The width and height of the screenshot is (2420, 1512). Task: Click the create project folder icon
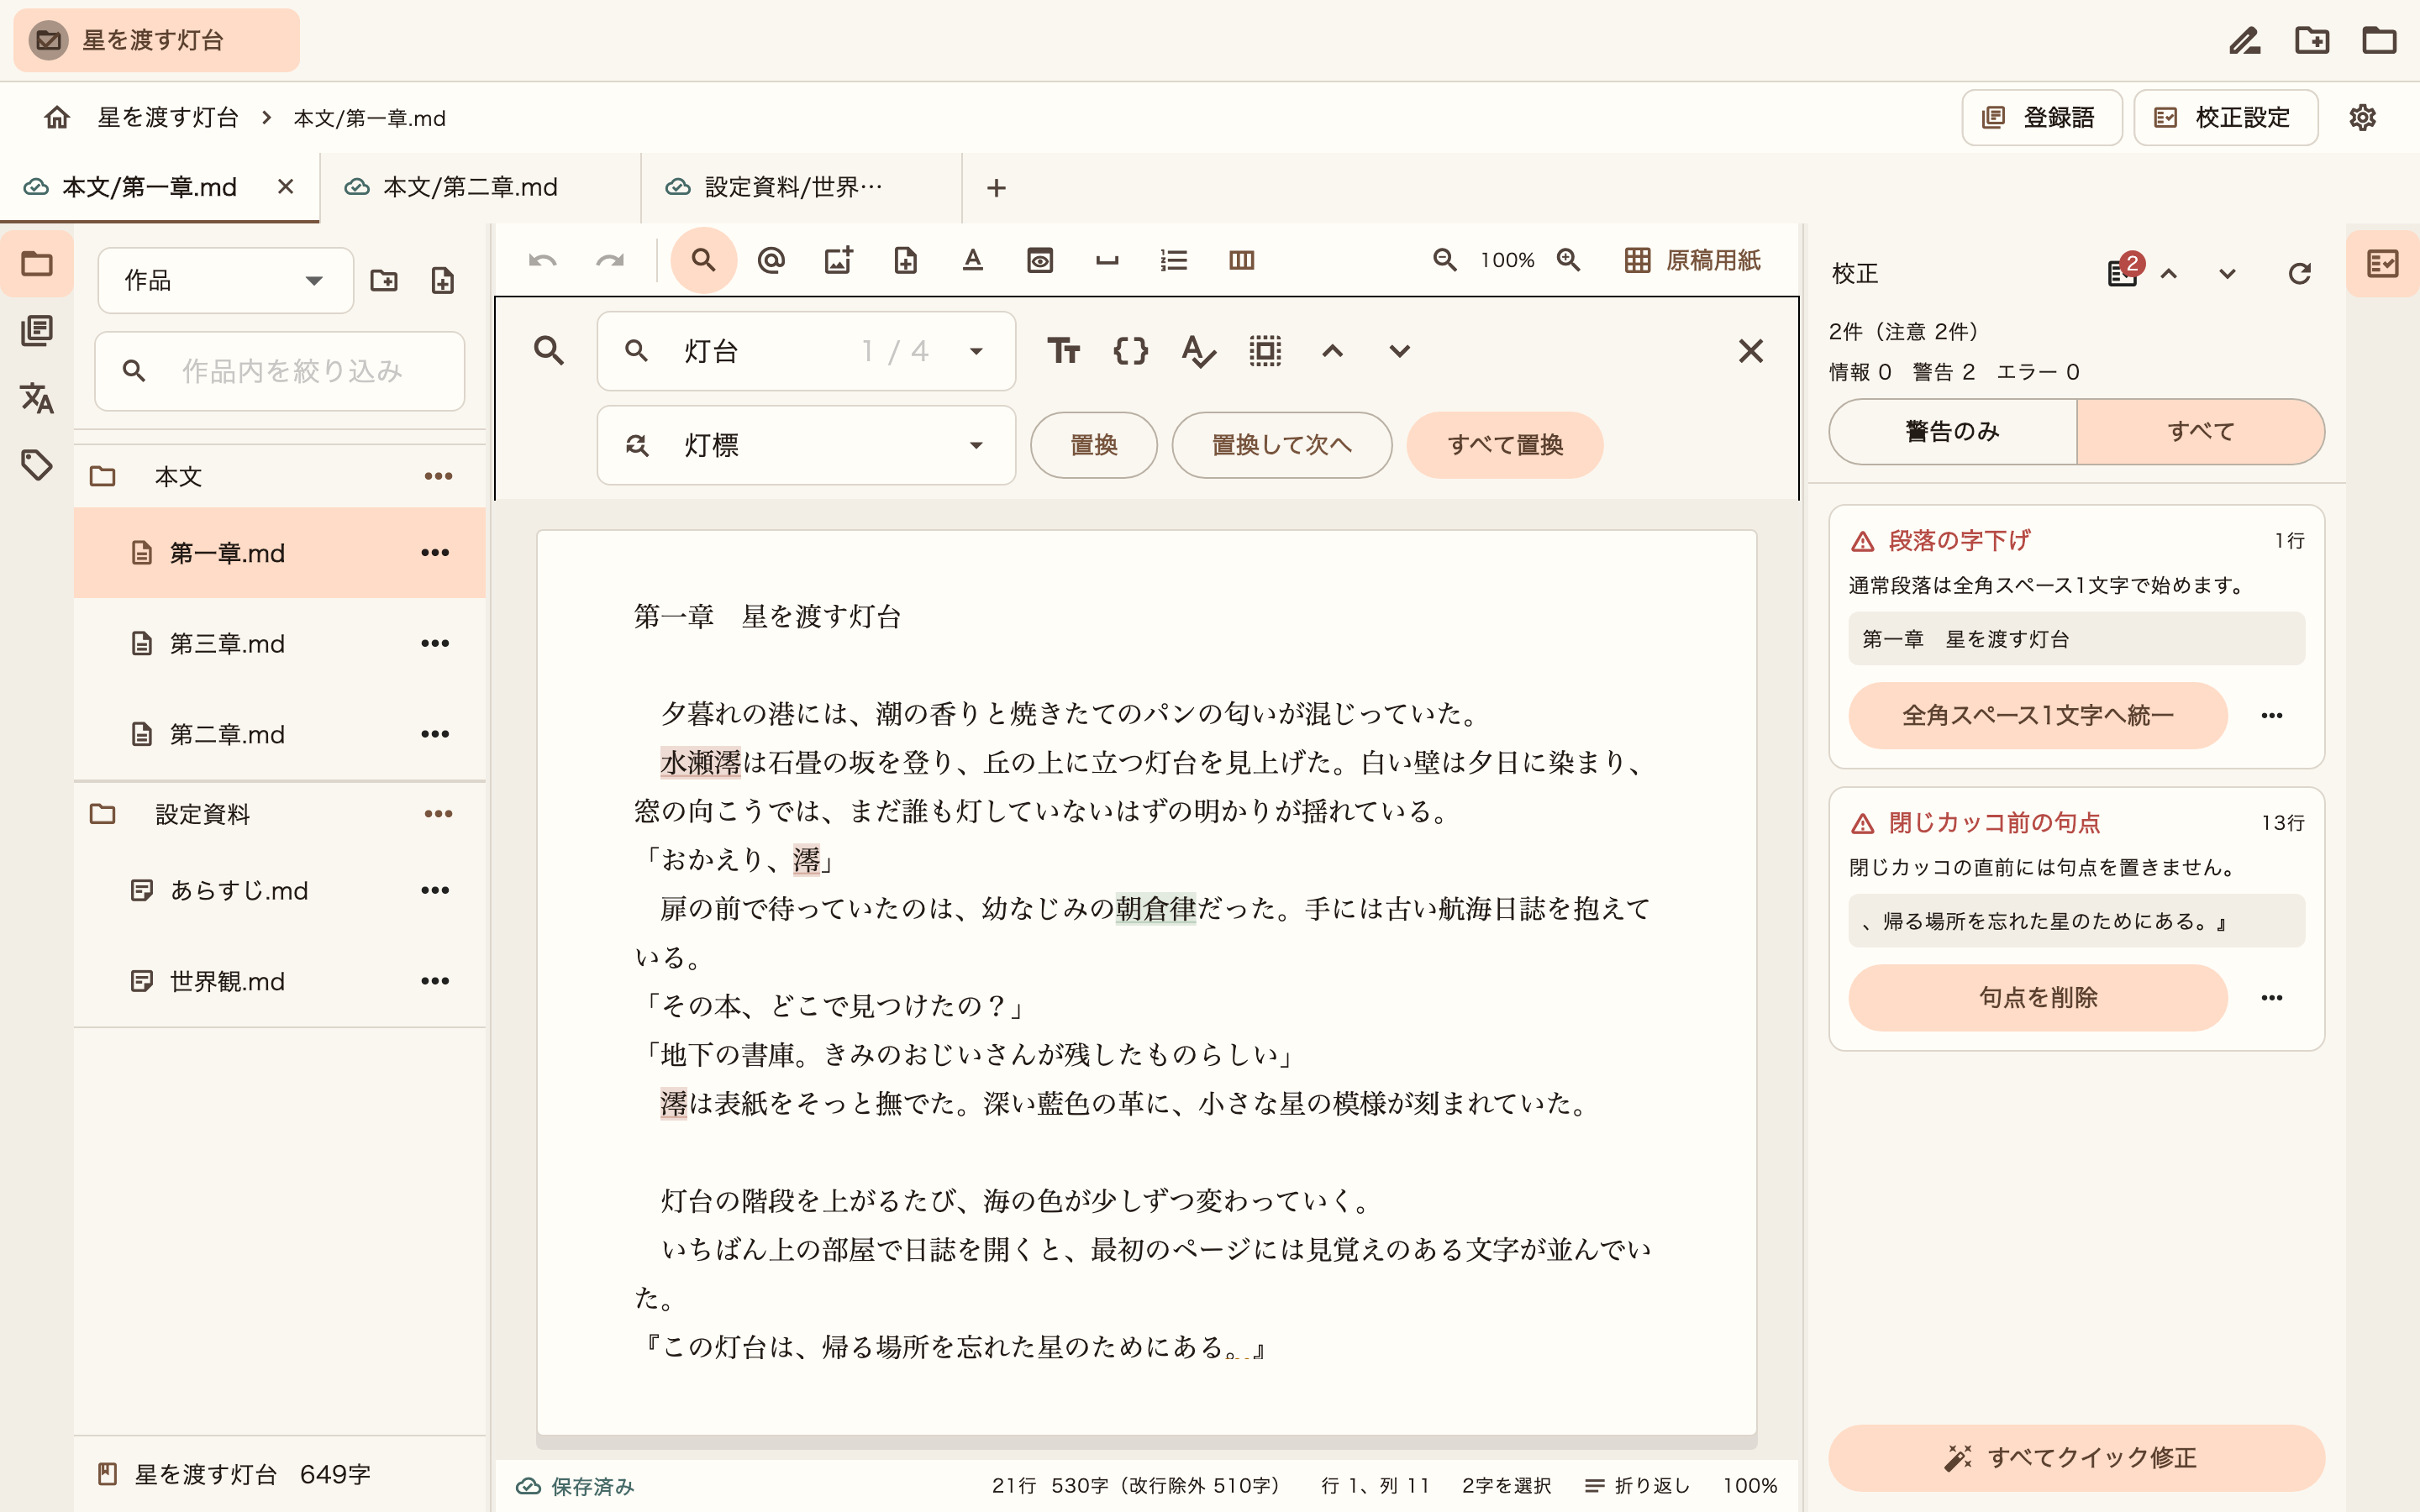tap(2312, 40)
